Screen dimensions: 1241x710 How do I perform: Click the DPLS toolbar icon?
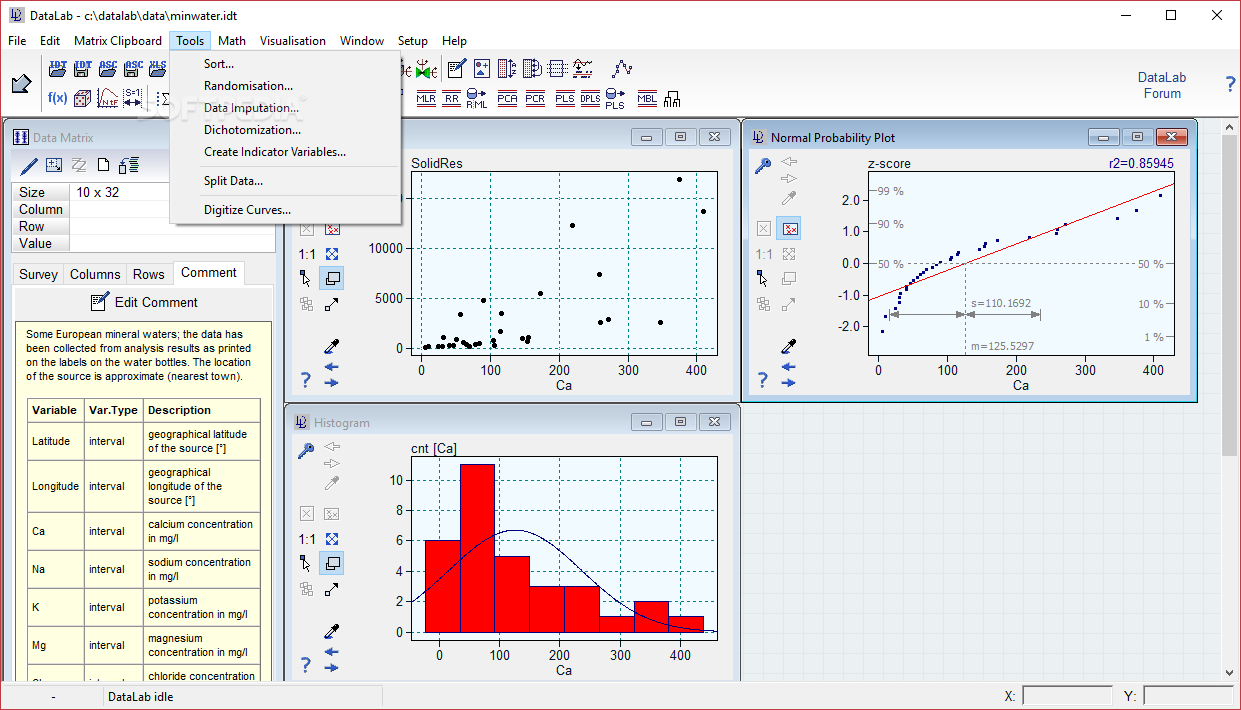590,98
